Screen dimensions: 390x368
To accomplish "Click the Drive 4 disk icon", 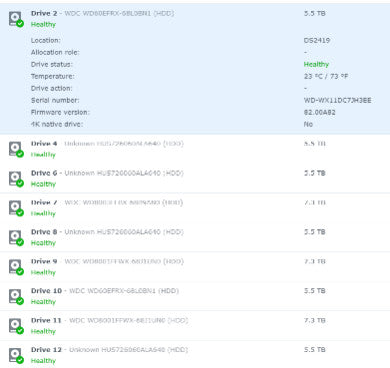I will tap(16, 149).
